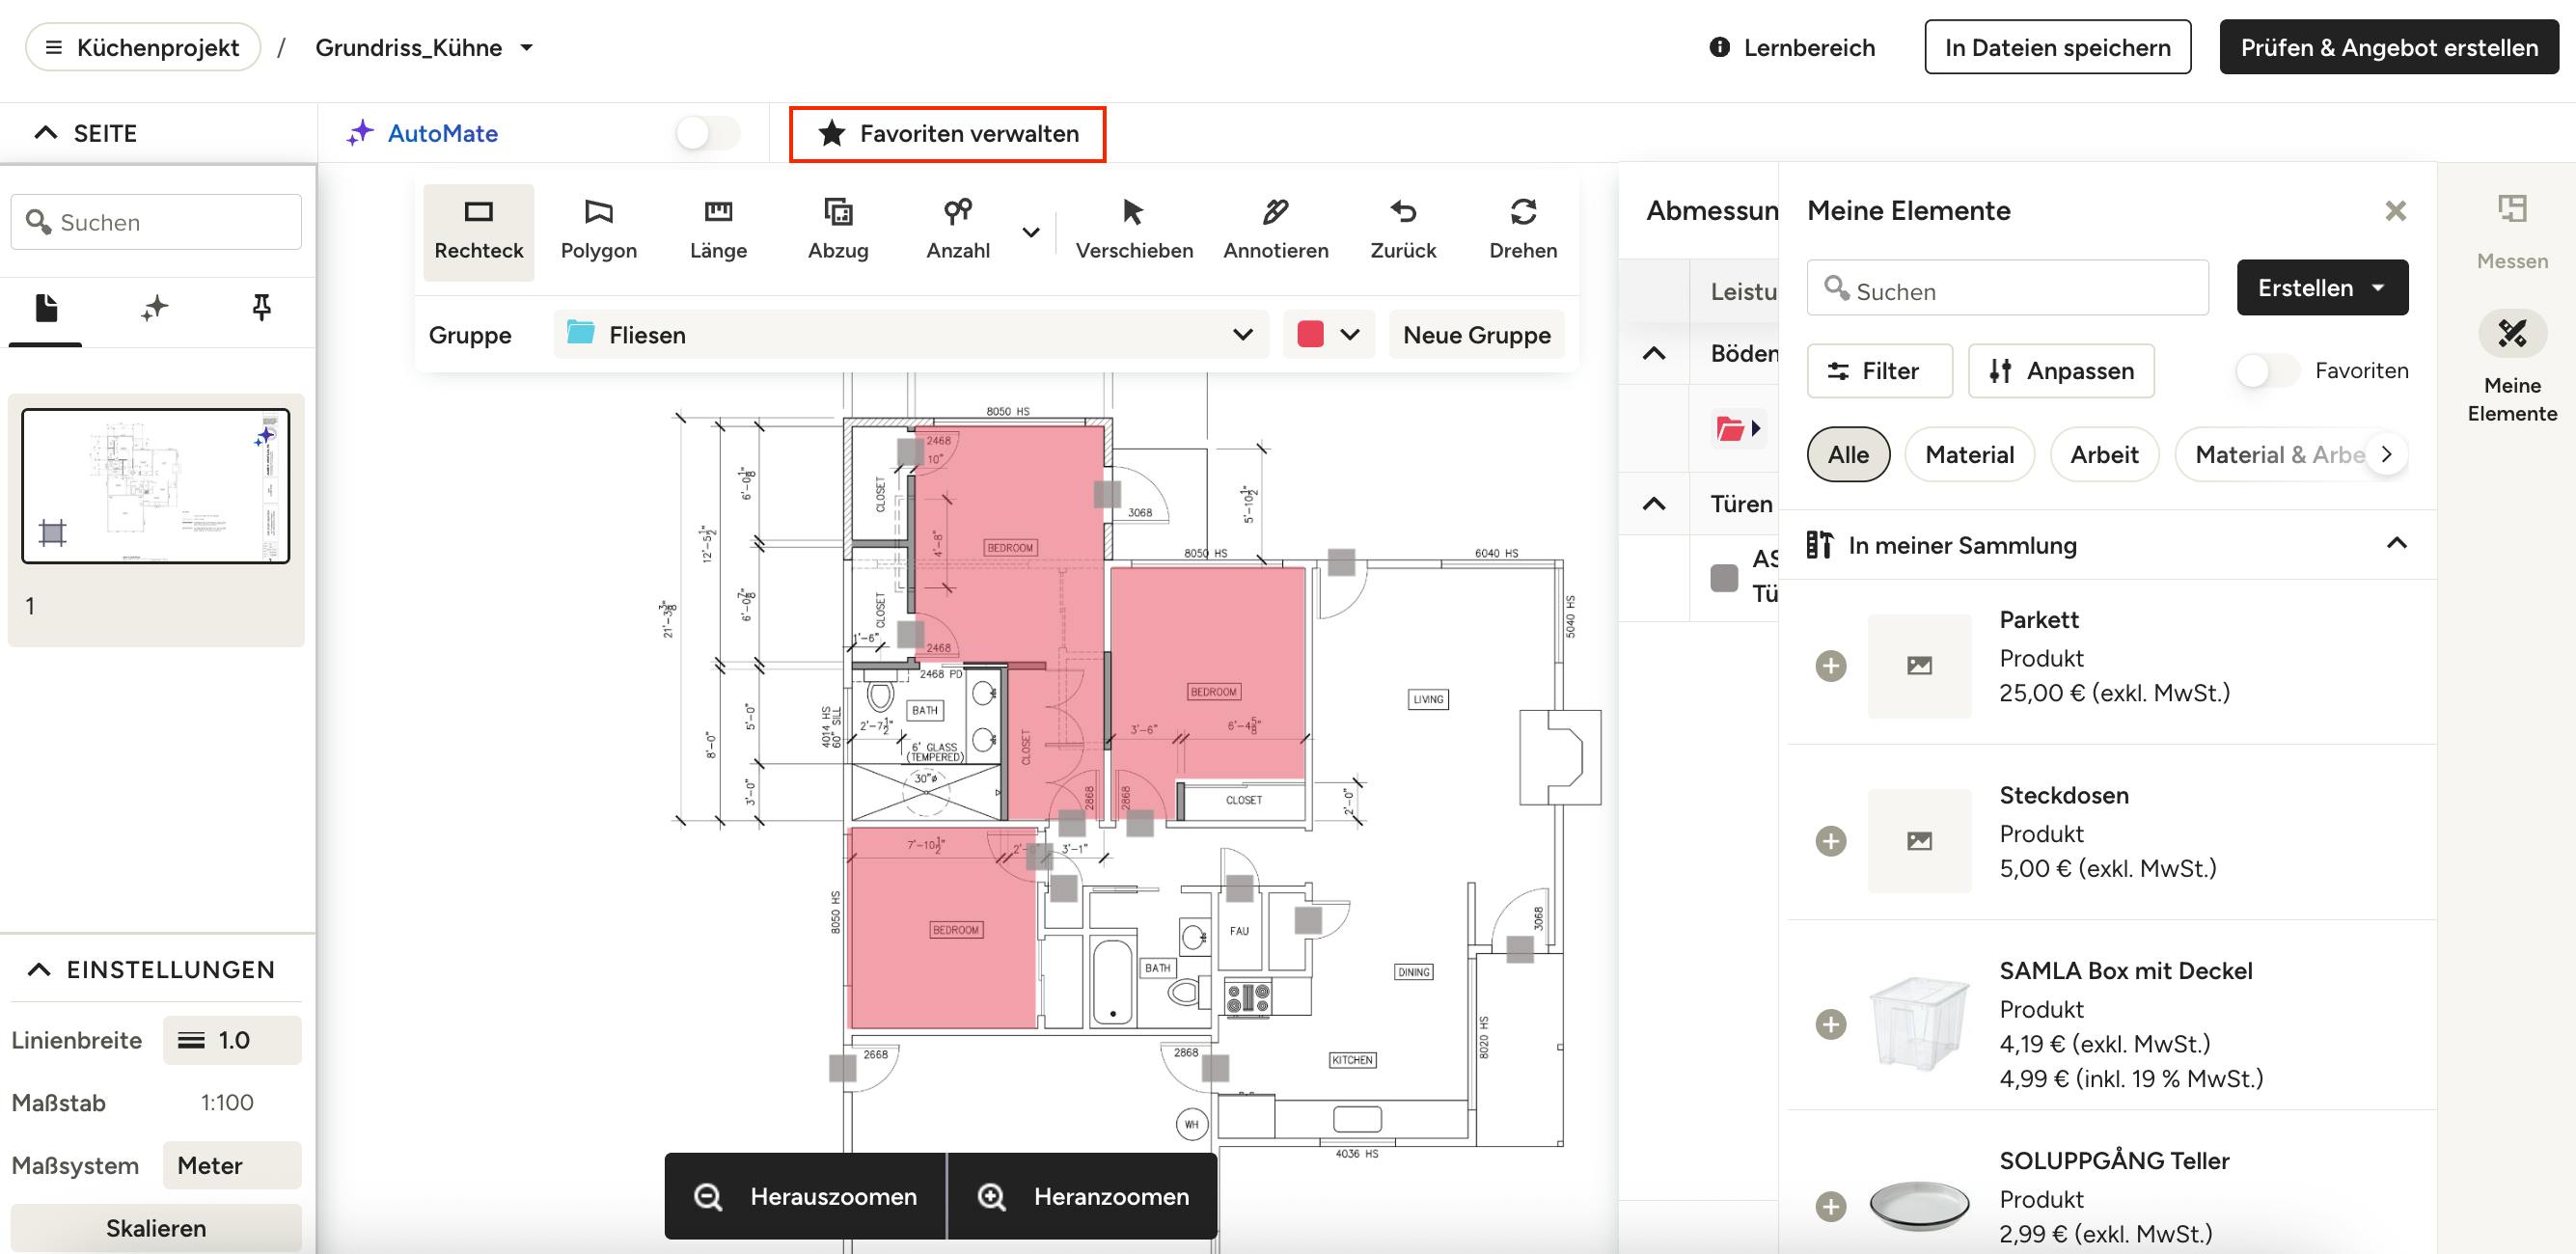2576x1254 pixels.
Task: Open the Erstellen dropdown button
Action: [x=2322, y=288]
